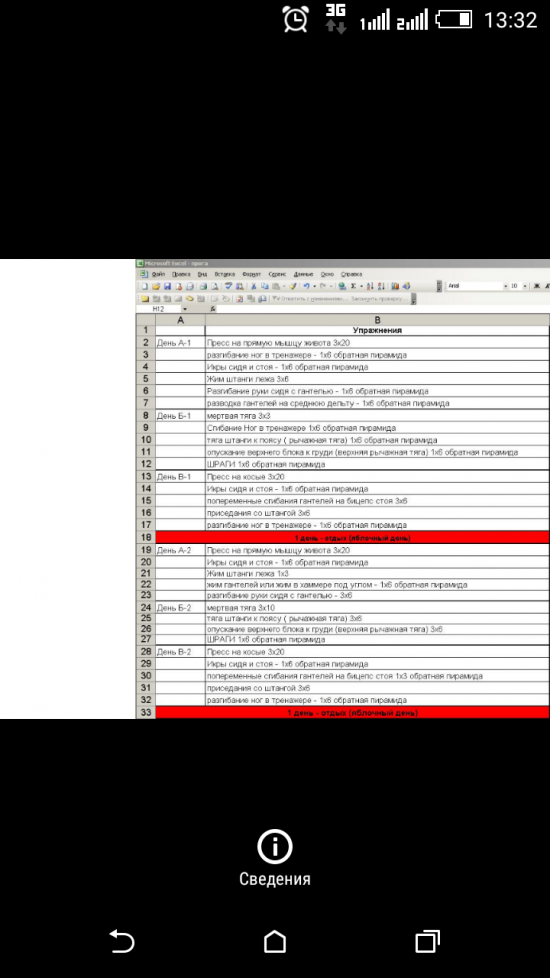Tap the Сведения info icon
This screenshot has height=978, width=550.
coord(274,846)
